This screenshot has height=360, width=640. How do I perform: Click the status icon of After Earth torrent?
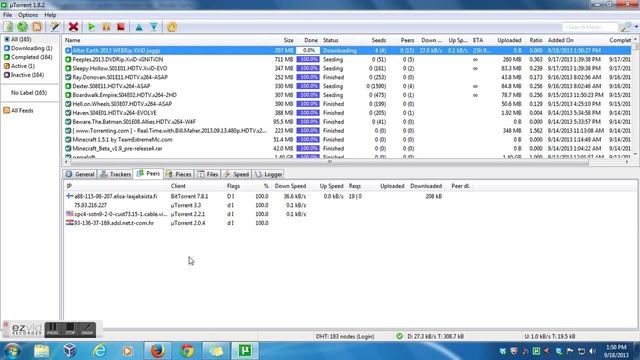click(x=68, y=51)
